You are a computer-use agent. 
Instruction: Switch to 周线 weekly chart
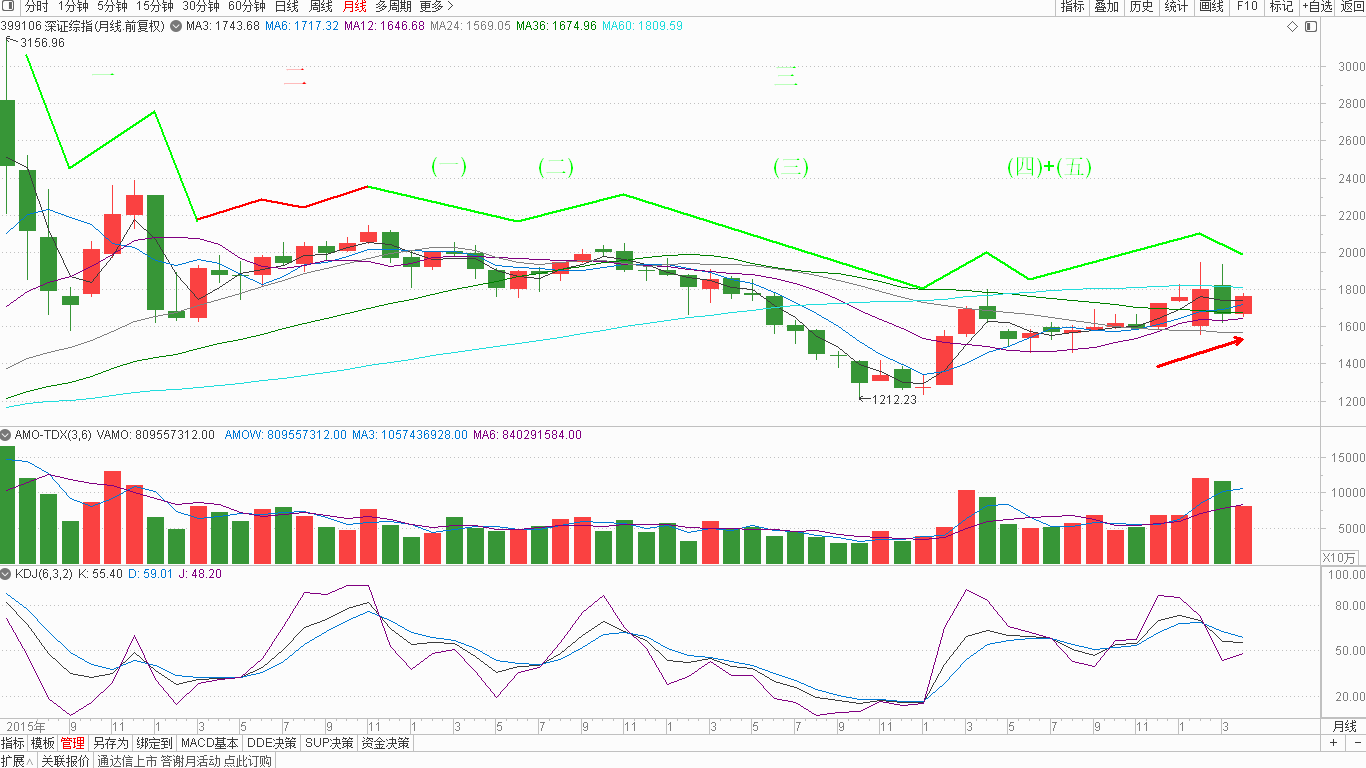point(320,6)
